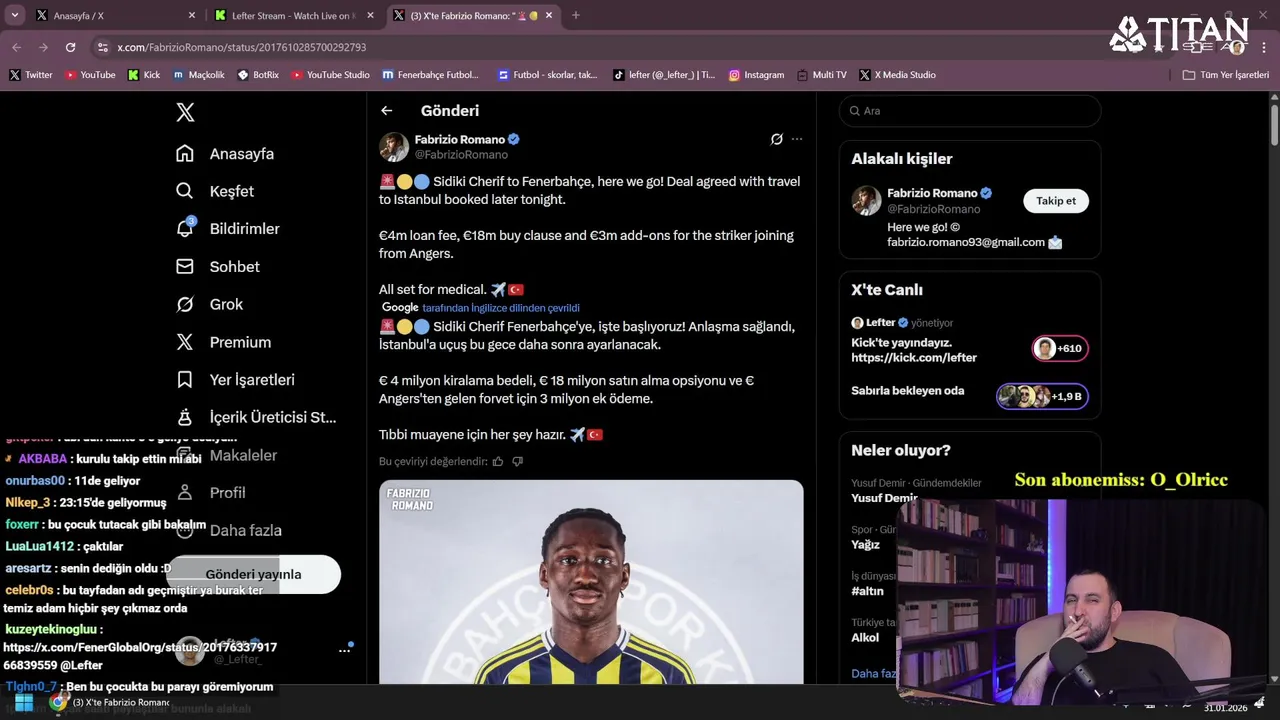Open a new browser tab
The width and height of the screenshot is (1280, 720).
tap(575, 16)
